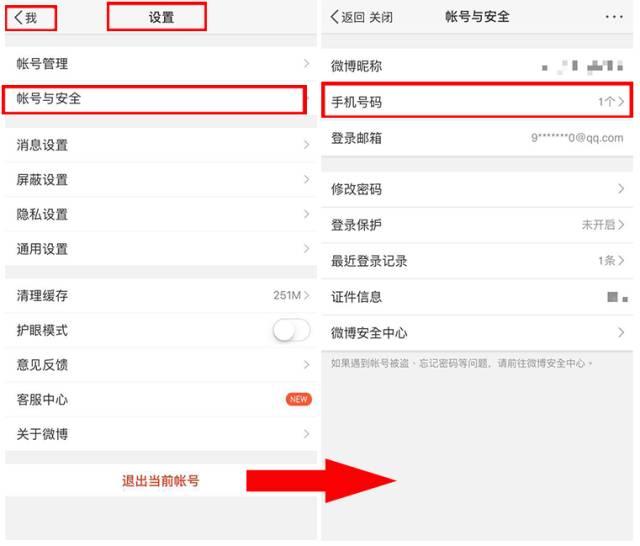Tap 返回 in 帐号与安全 screen
Image resolution: width=640 pixels, height=546 pixels.
click(x=348, y=17)
